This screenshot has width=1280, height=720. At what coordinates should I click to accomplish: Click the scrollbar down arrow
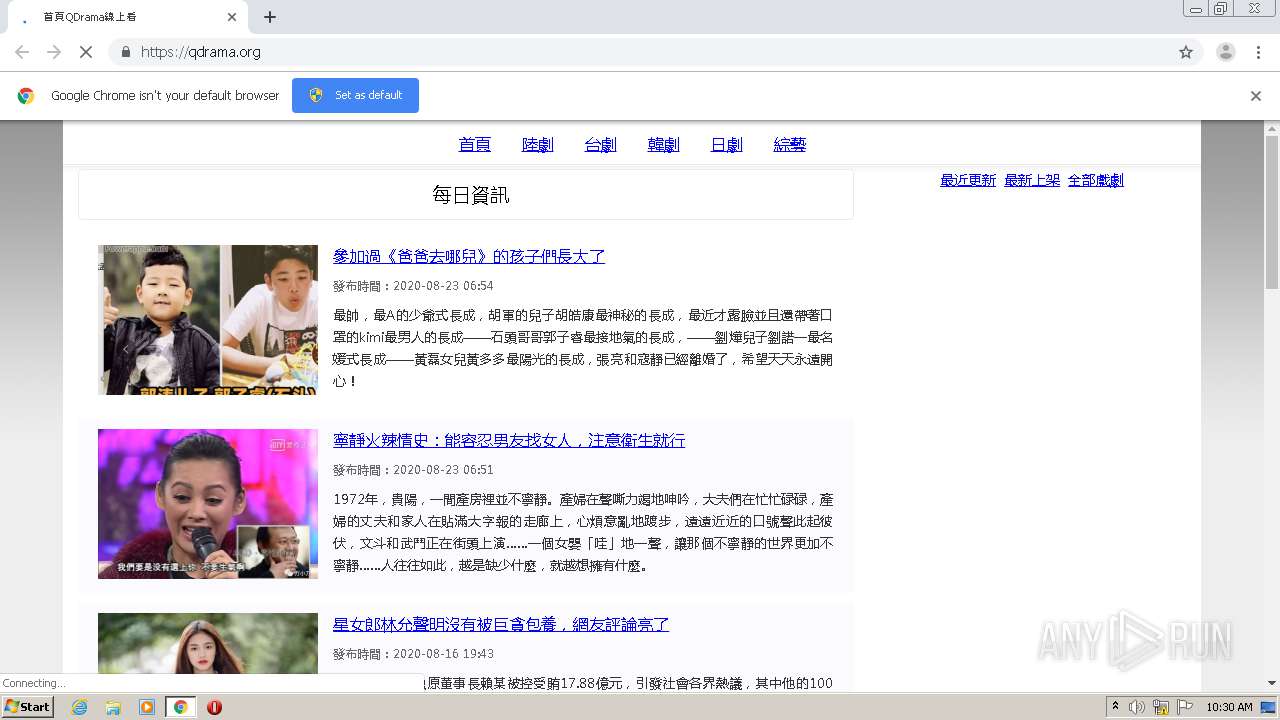[x=1272, y=683]
